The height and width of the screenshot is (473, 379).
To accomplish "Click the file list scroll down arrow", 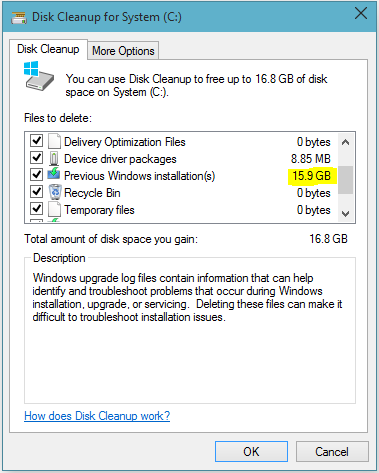I will (x=346, y=213).
